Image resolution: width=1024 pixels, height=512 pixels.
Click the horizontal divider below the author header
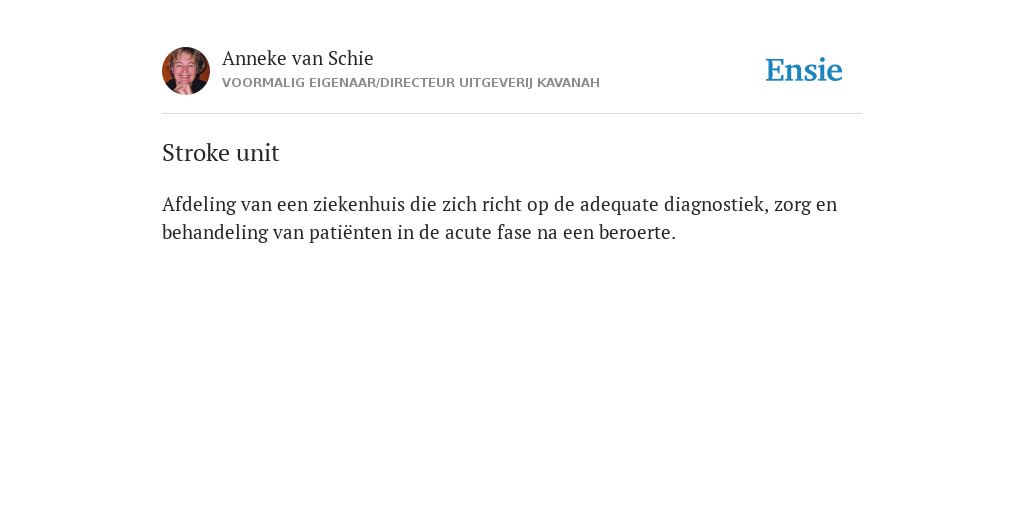[512, 114]
